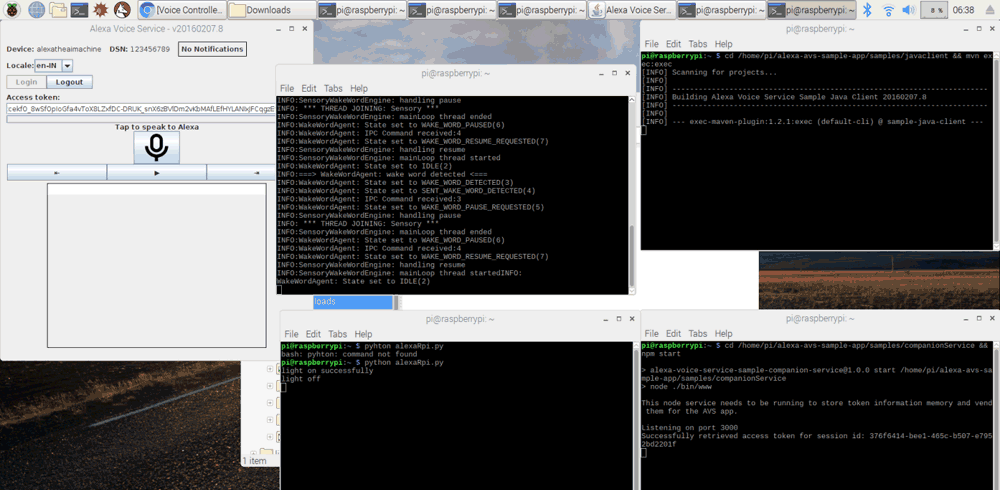This screenshot has height=490, width=1000.
Task: Tap the microphone button to speak to Alexa
Action: click(x=156, y=148)
